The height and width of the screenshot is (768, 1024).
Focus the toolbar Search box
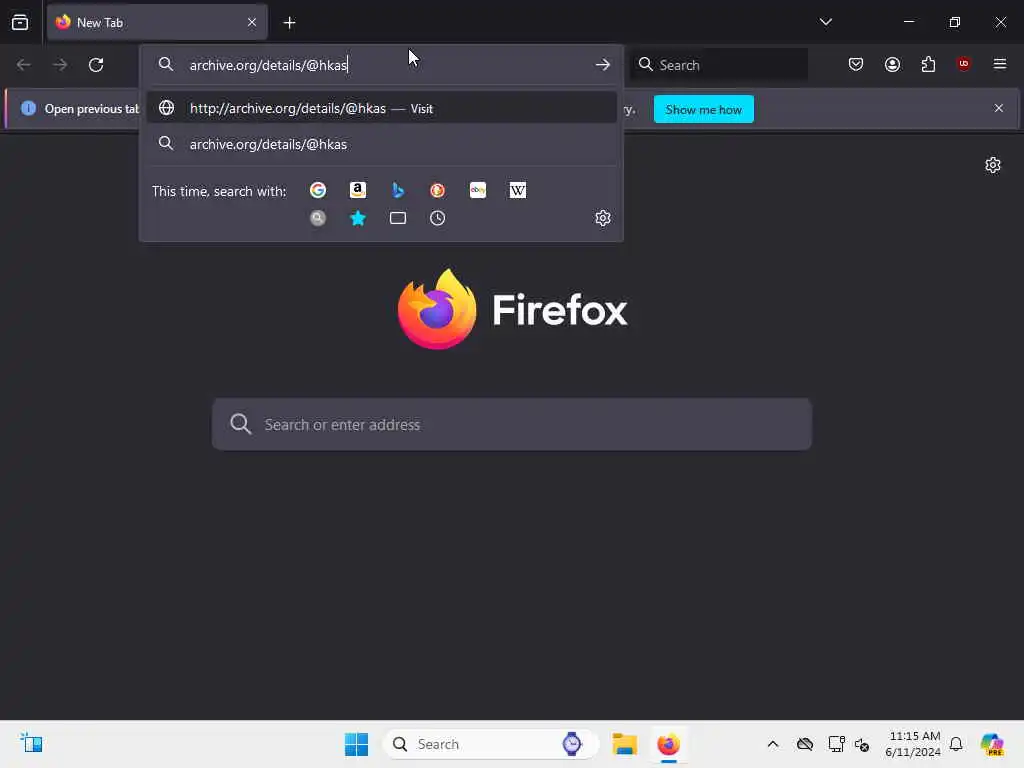[x=718, y=65]
